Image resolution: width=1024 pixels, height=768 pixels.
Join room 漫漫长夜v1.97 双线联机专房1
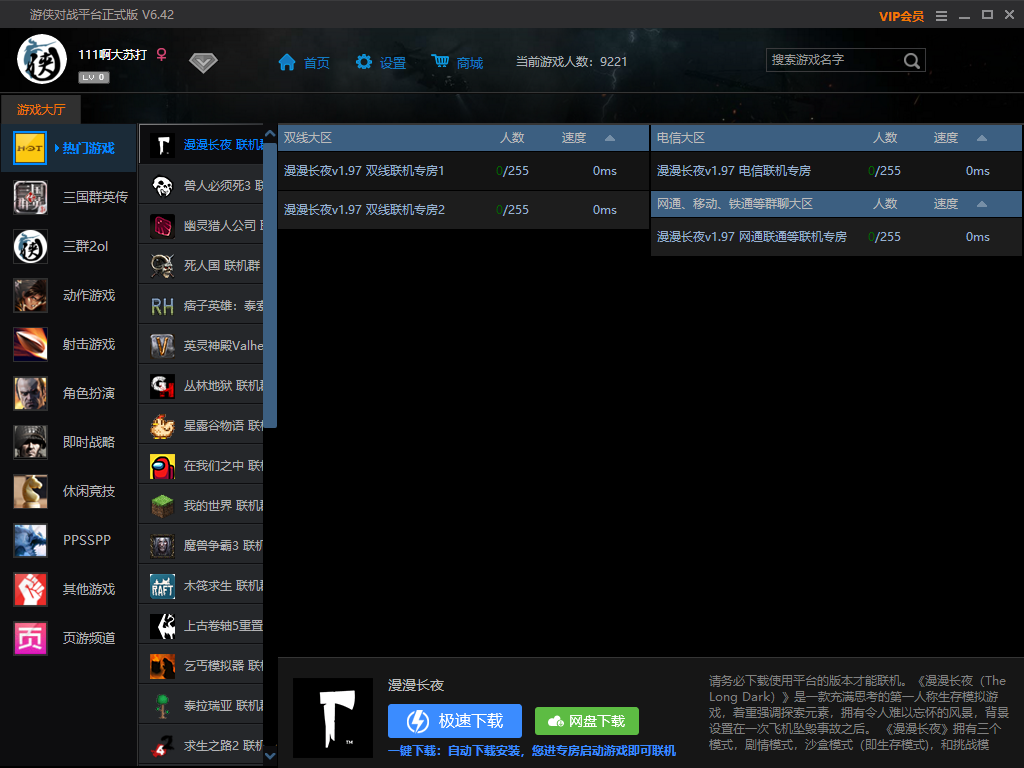click(463, 171)
